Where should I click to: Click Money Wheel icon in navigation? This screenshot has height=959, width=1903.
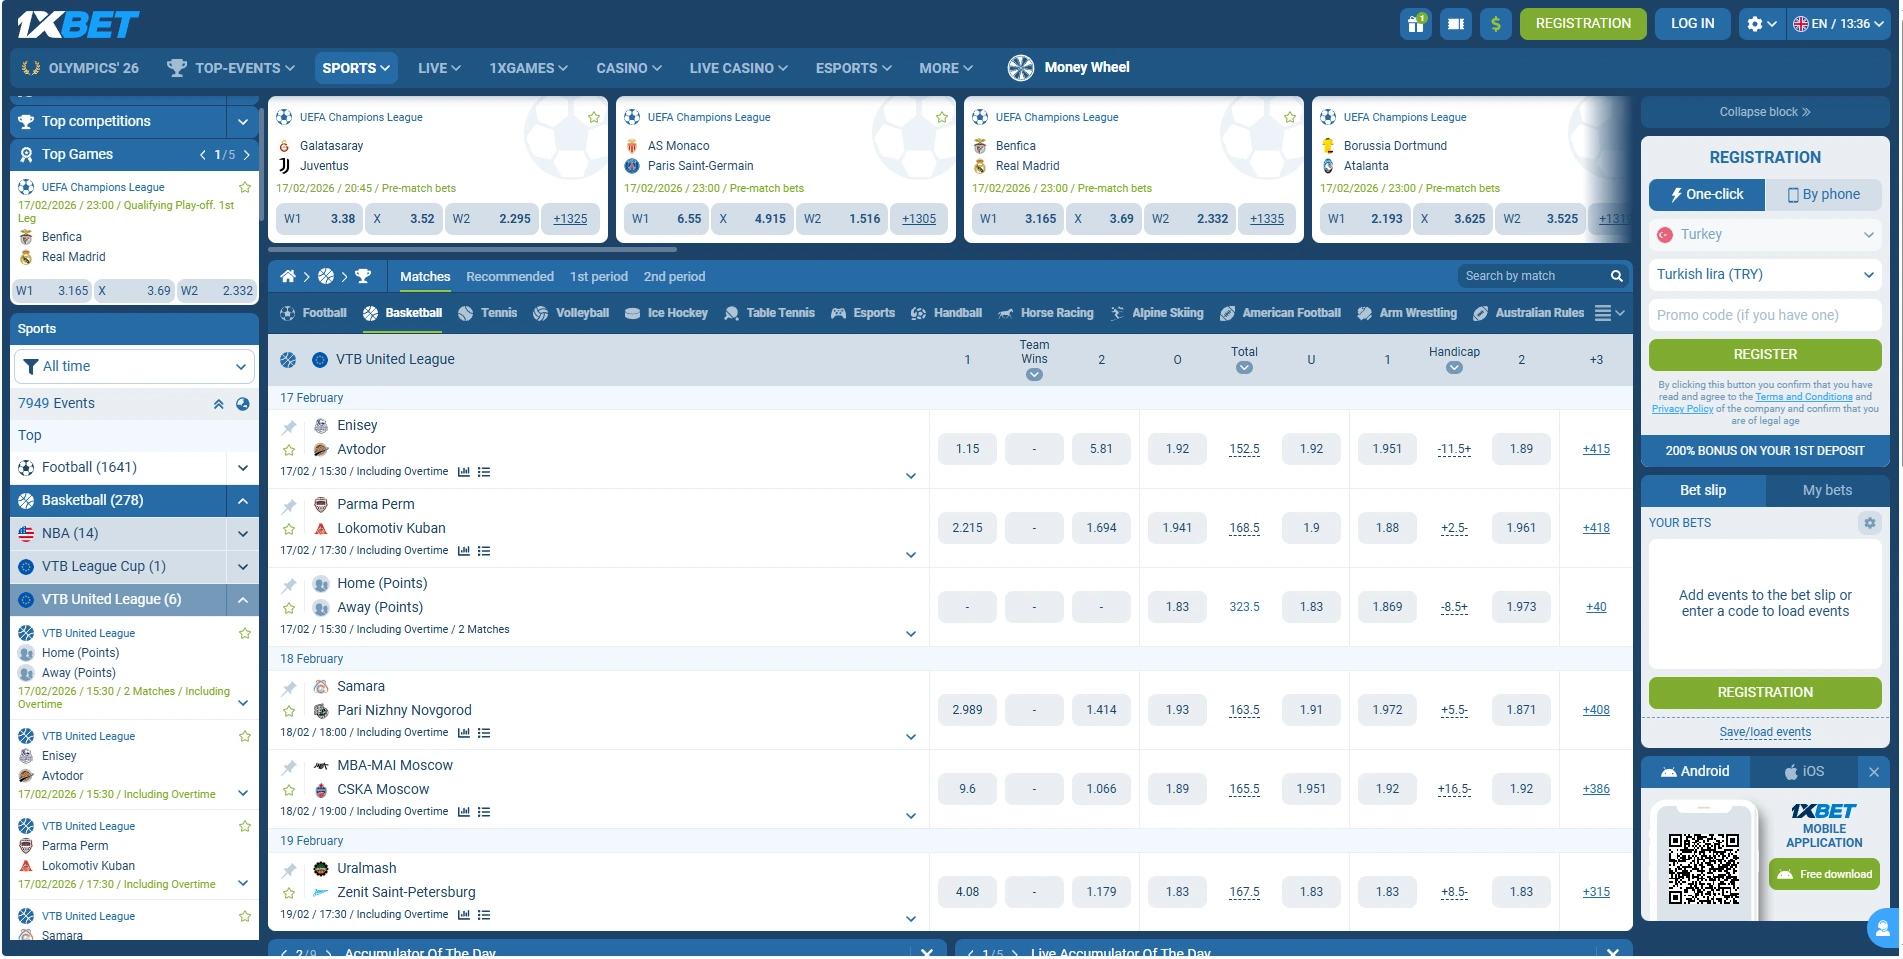(x=1020, y=68)
